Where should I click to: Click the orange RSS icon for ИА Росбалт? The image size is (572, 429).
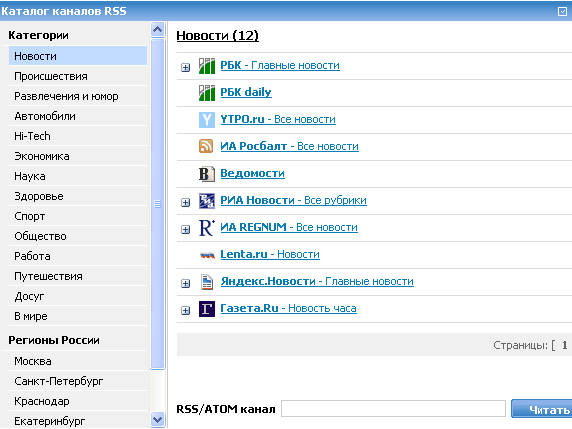click(x=206, y=146)
